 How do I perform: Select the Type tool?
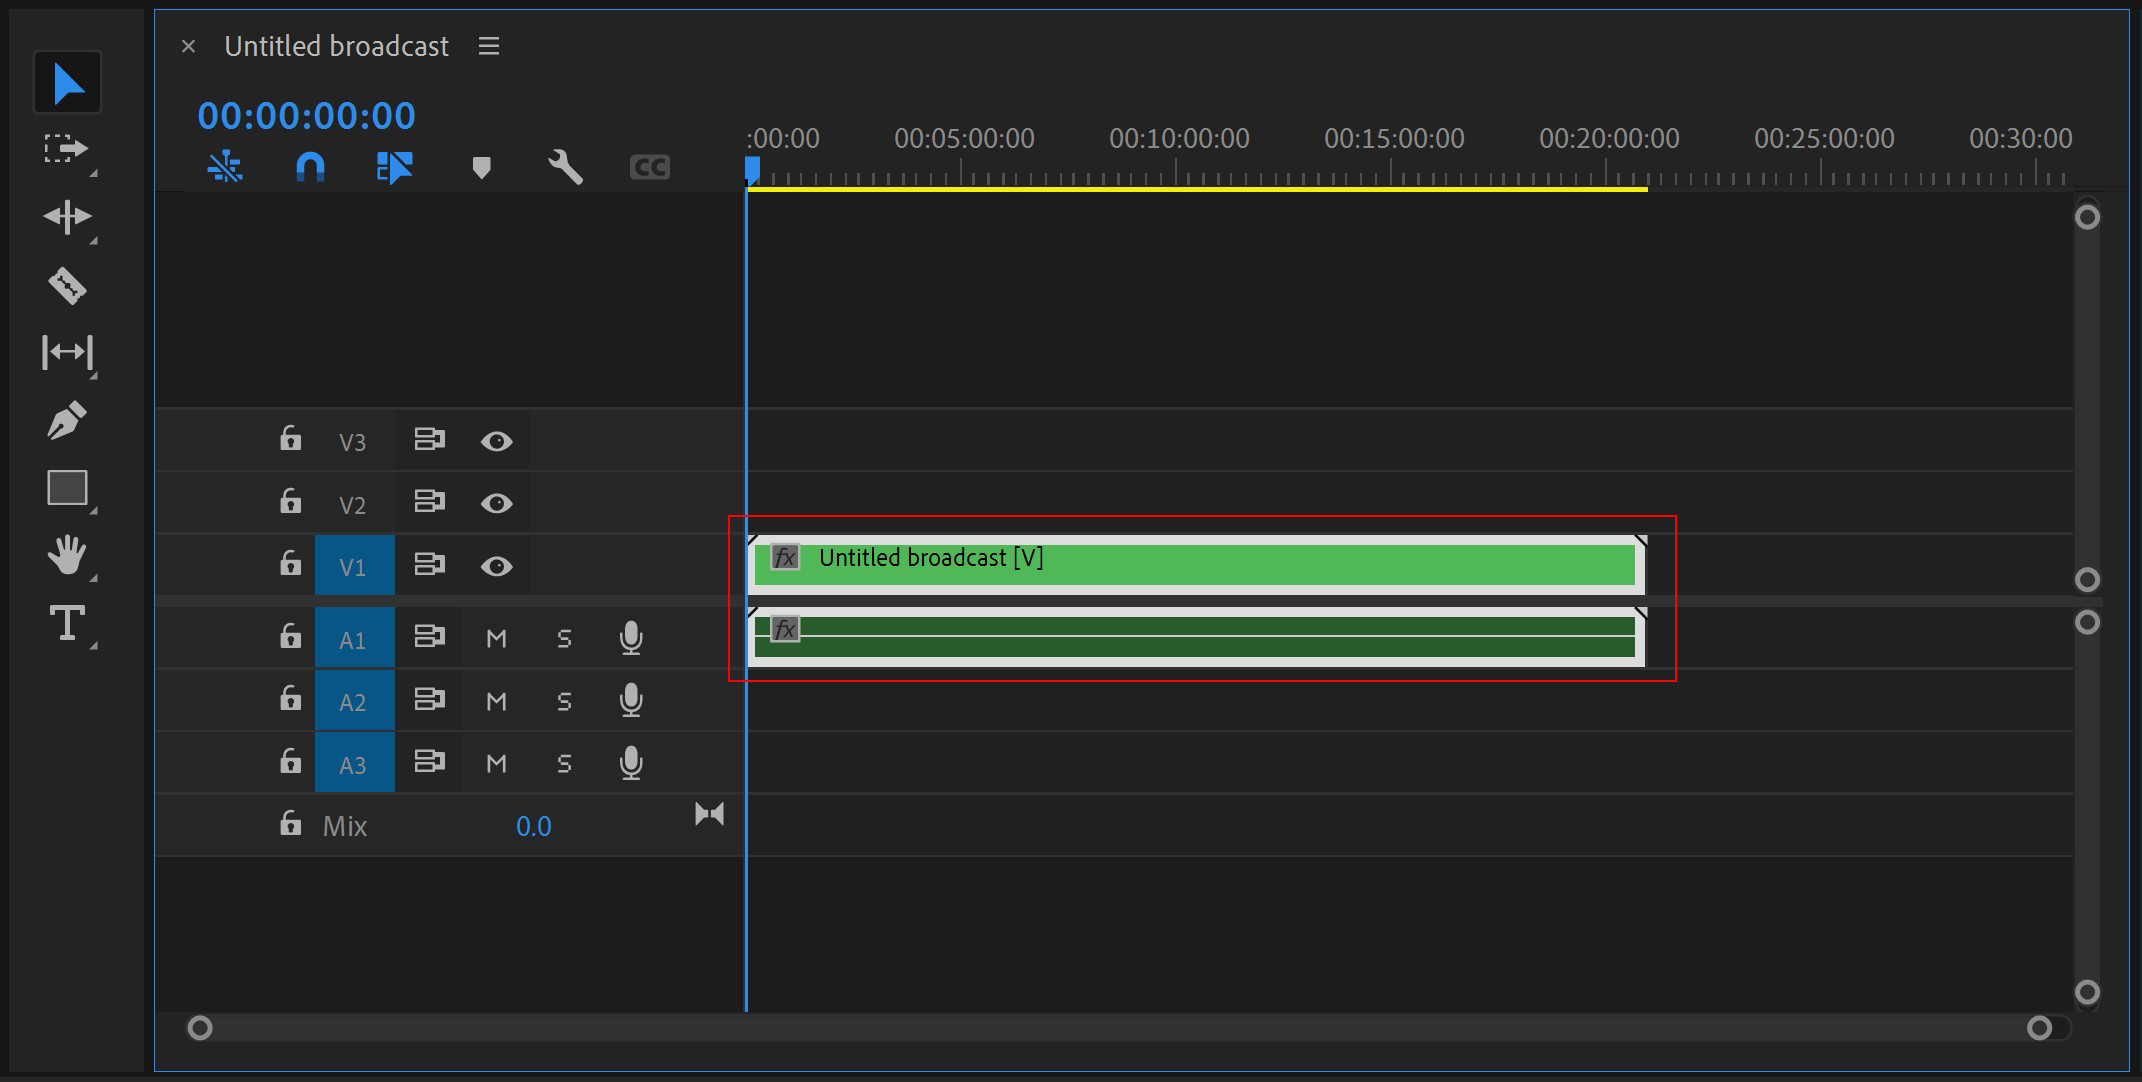click(x=67, y=623)
